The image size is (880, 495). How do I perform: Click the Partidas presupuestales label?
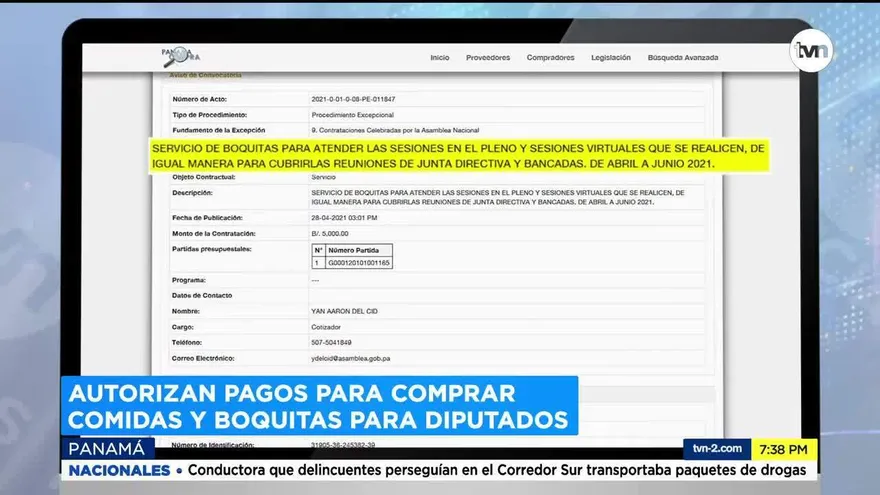coord(211,249)
